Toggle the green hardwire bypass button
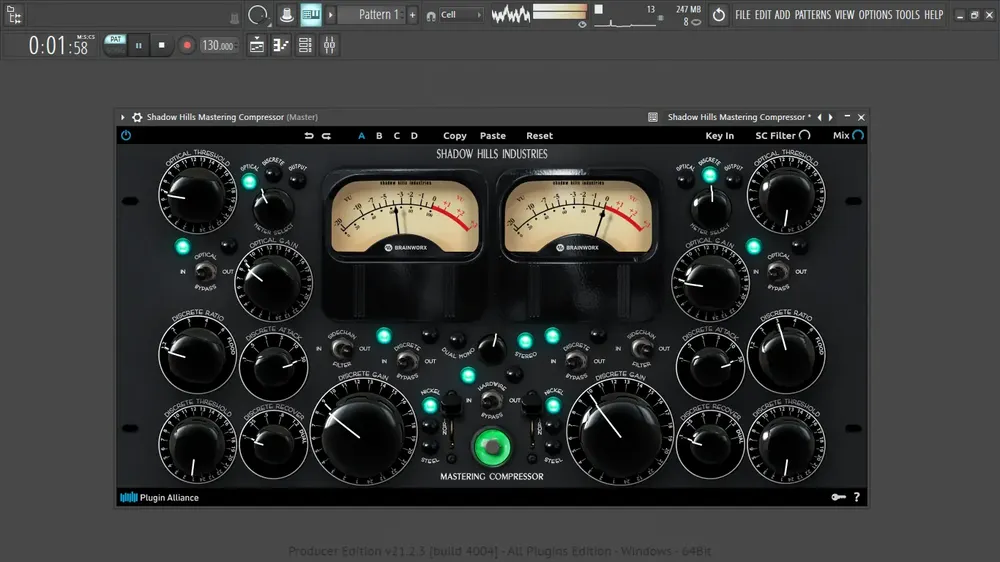 pos(491,447)
